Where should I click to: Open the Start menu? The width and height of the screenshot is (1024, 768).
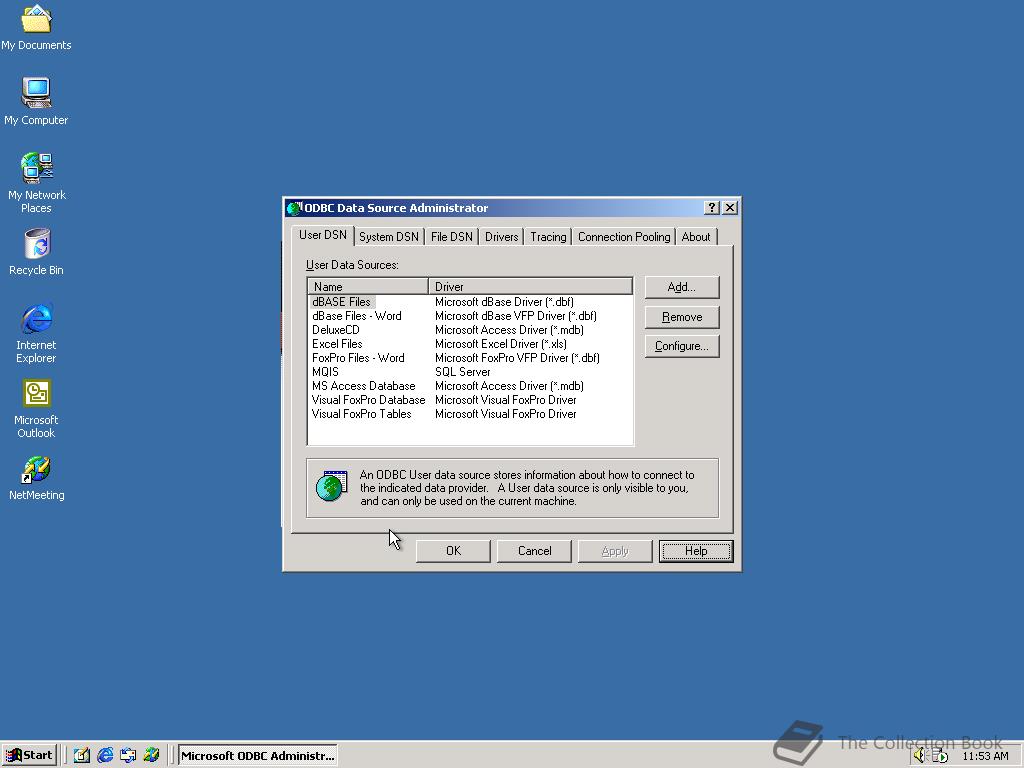(x=29, y=756)
